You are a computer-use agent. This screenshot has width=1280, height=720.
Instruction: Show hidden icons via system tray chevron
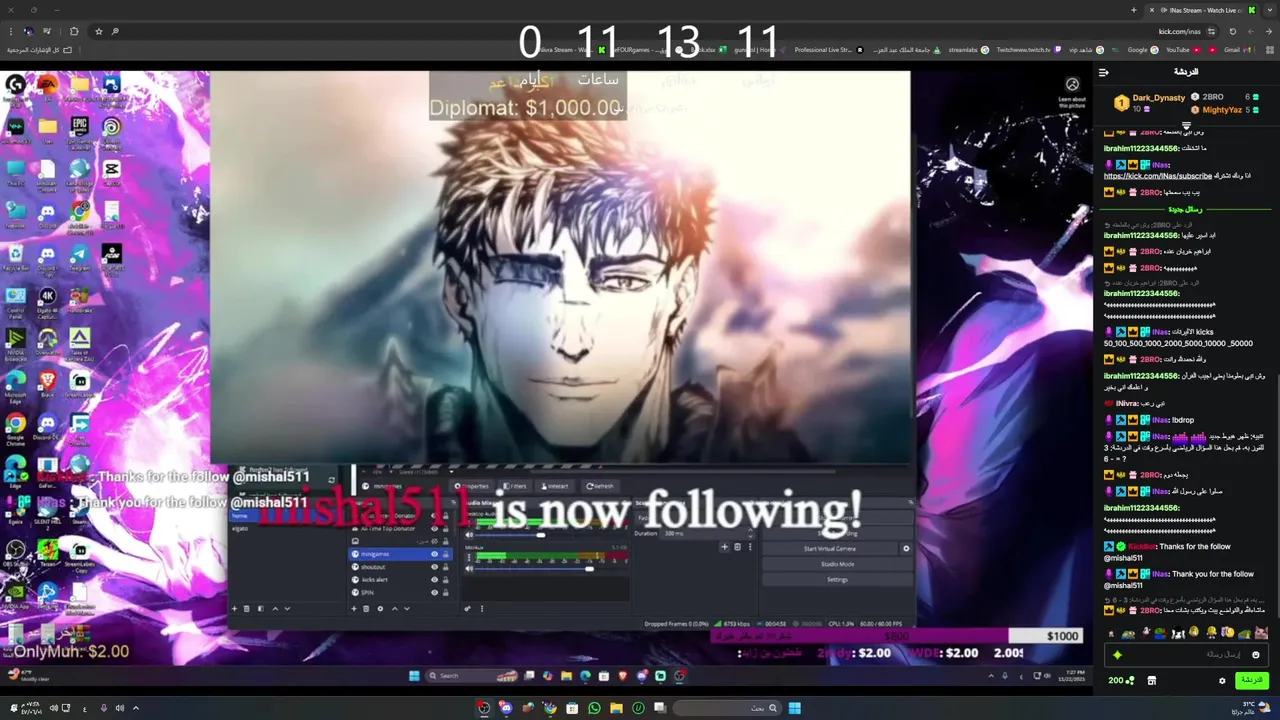tap(136, 708)
